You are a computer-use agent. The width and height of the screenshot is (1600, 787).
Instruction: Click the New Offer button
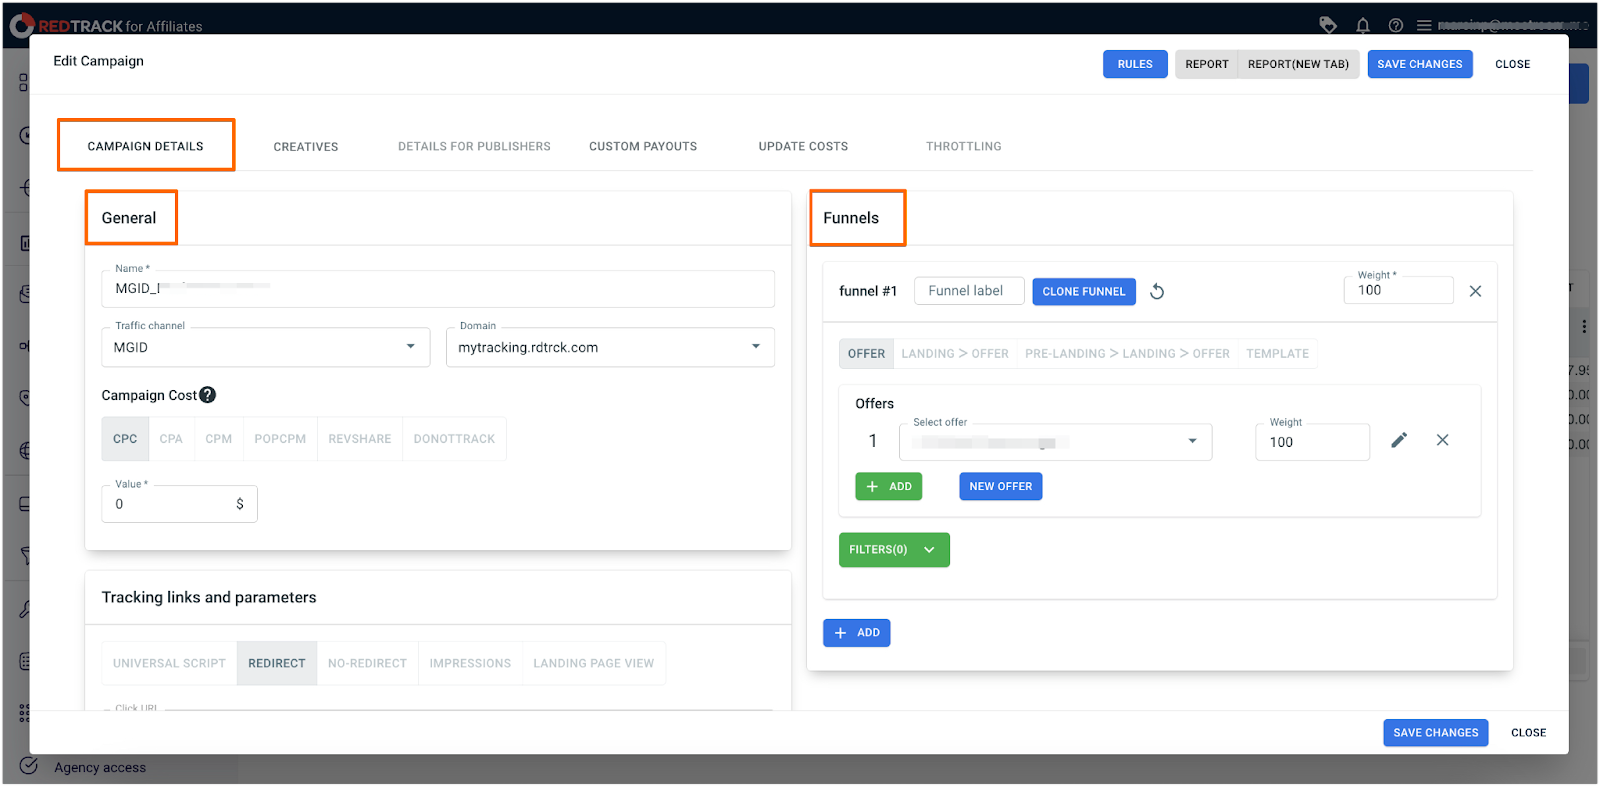coord(1000,487)
